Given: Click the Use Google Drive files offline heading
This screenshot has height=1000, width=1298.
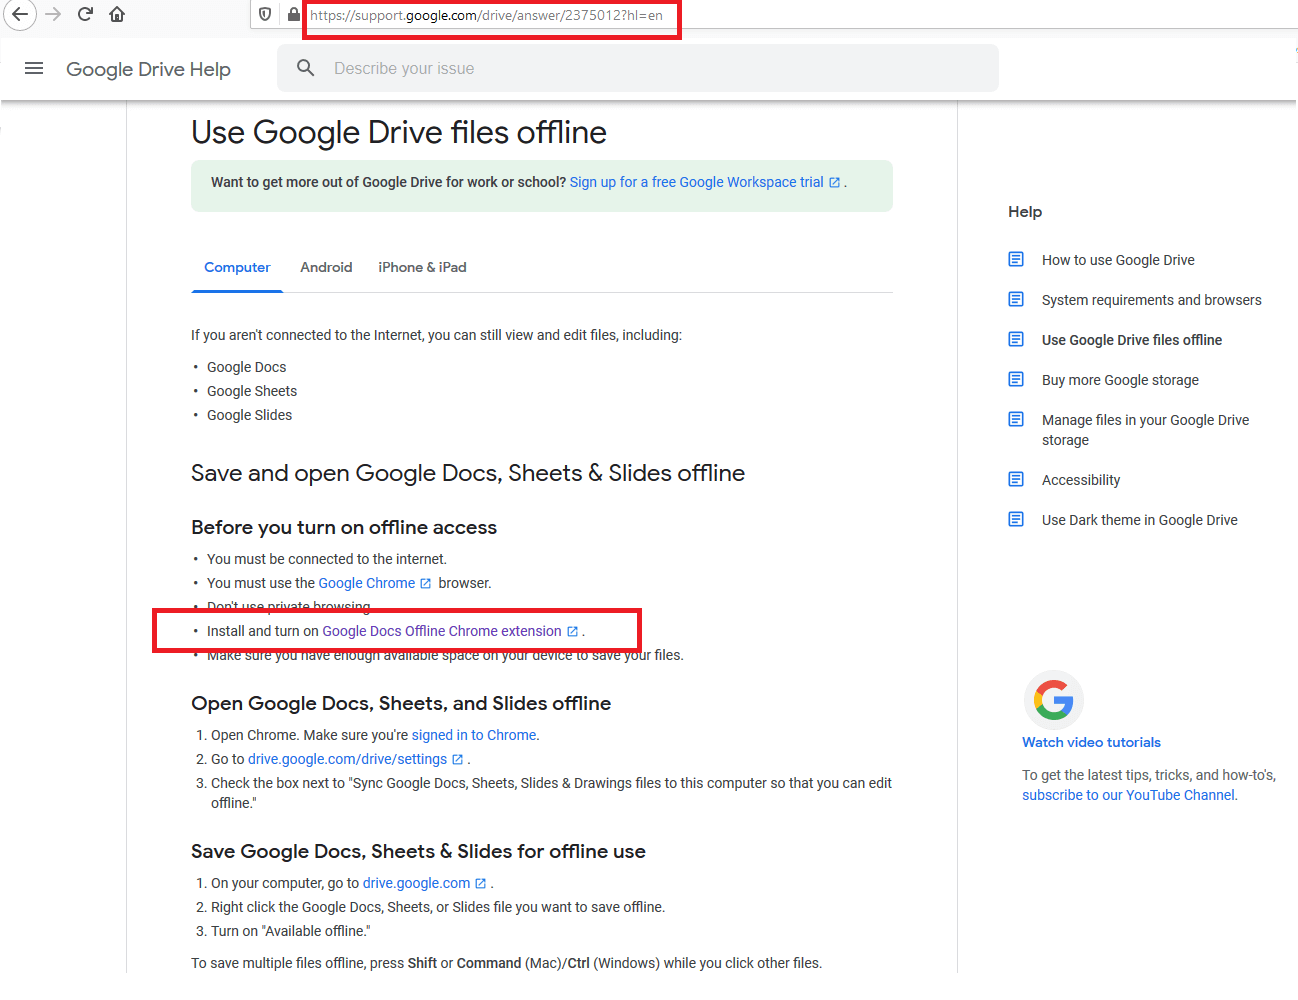Looking at the screenshot, I should (x=399, y=132).
